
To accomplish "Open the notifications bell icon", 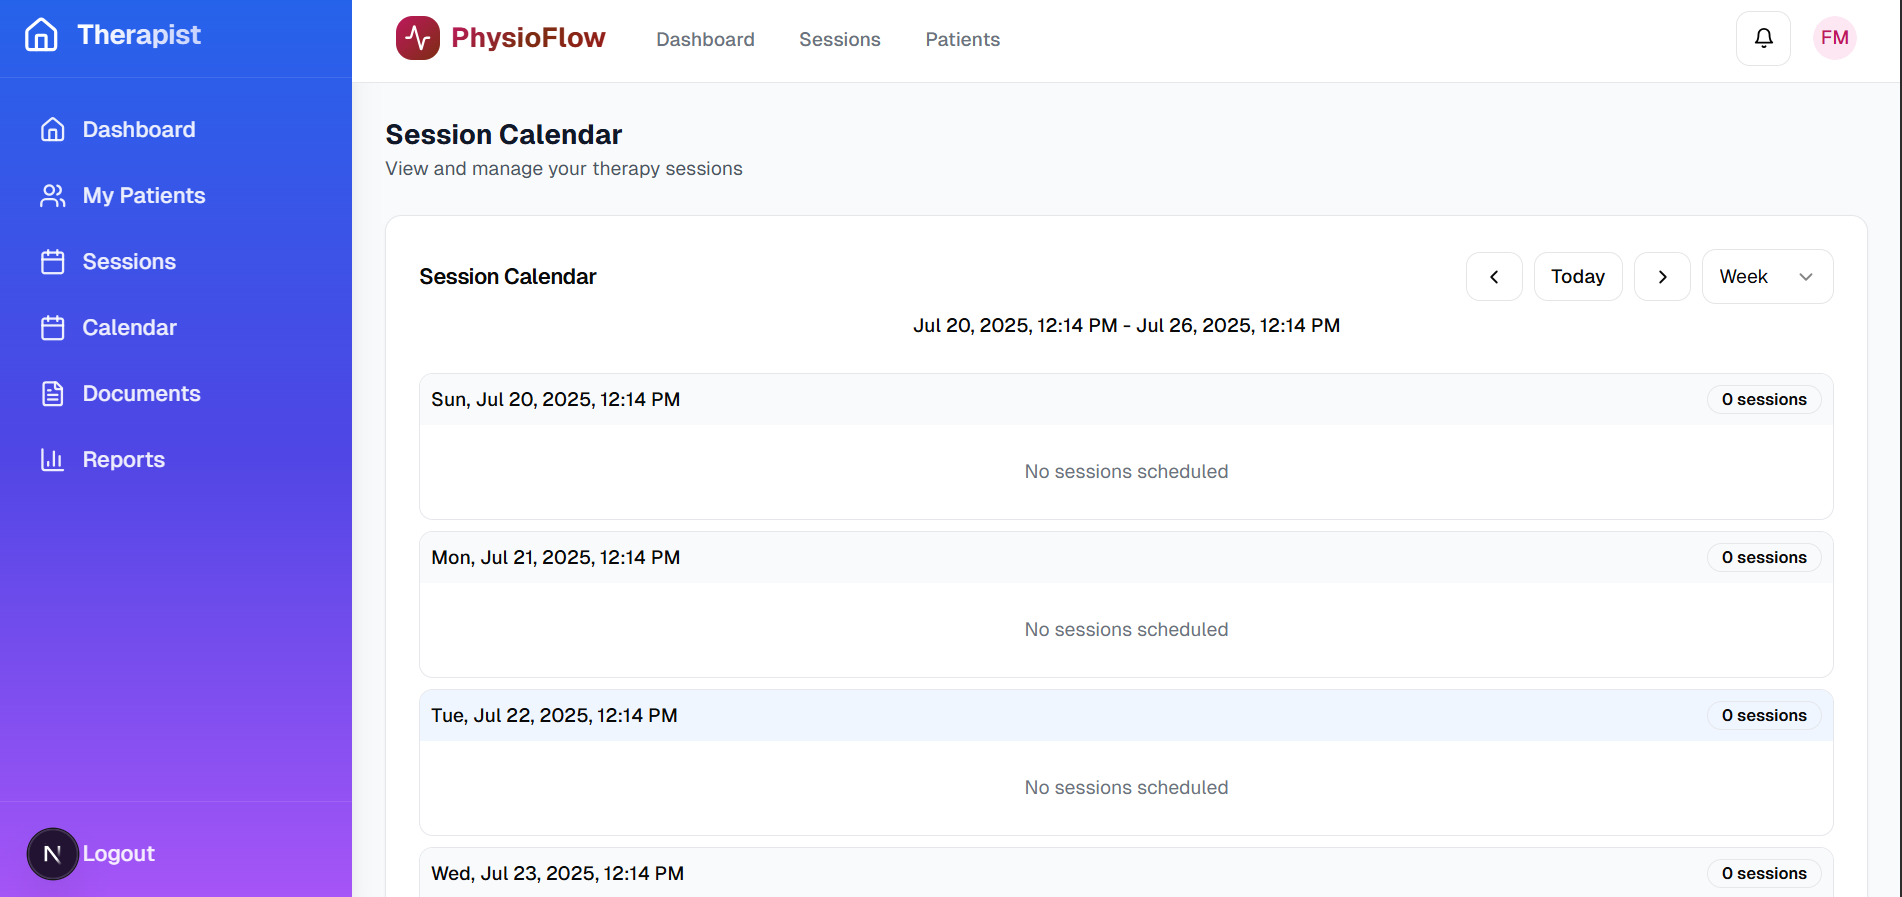I will (x=1763, y=38).
